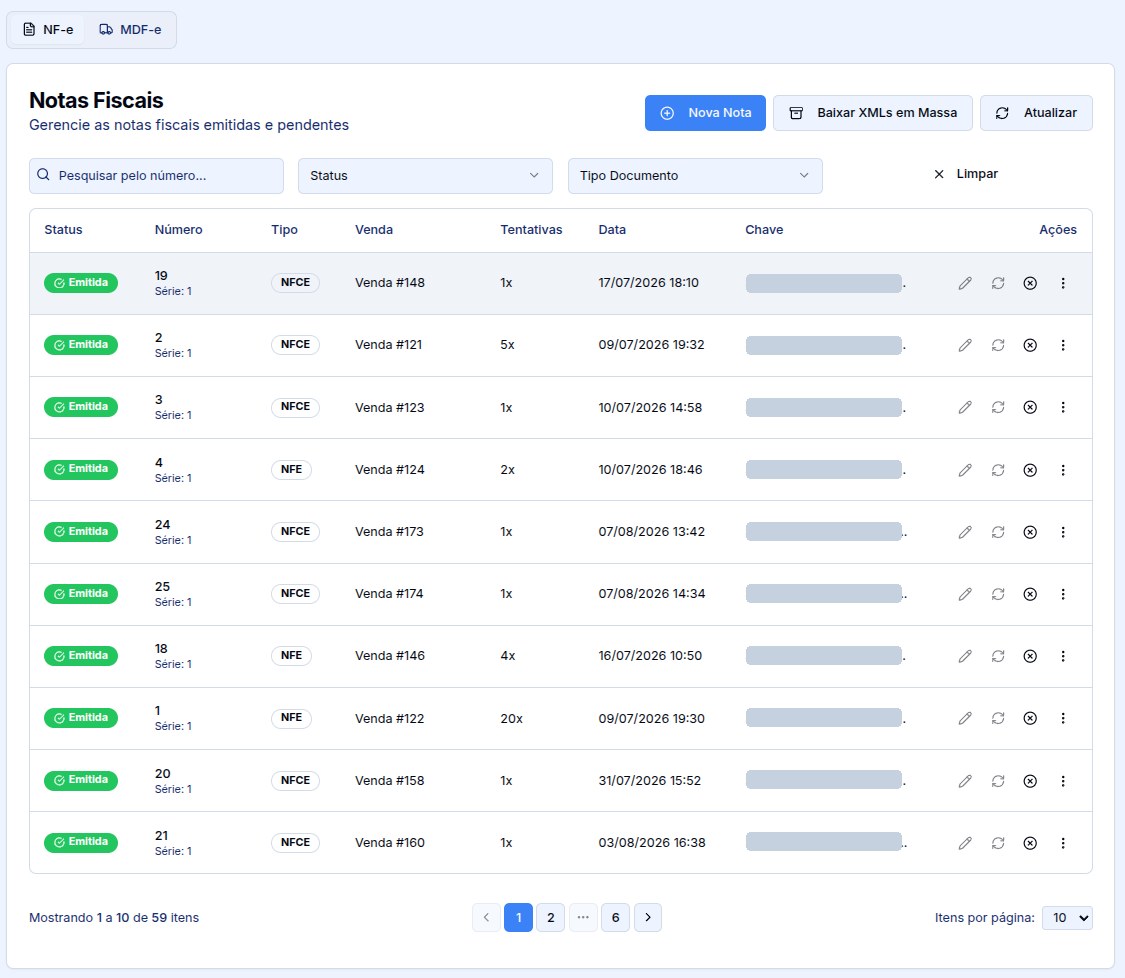Click pencil edit icon for Venda #121

(x=965, y=345)
